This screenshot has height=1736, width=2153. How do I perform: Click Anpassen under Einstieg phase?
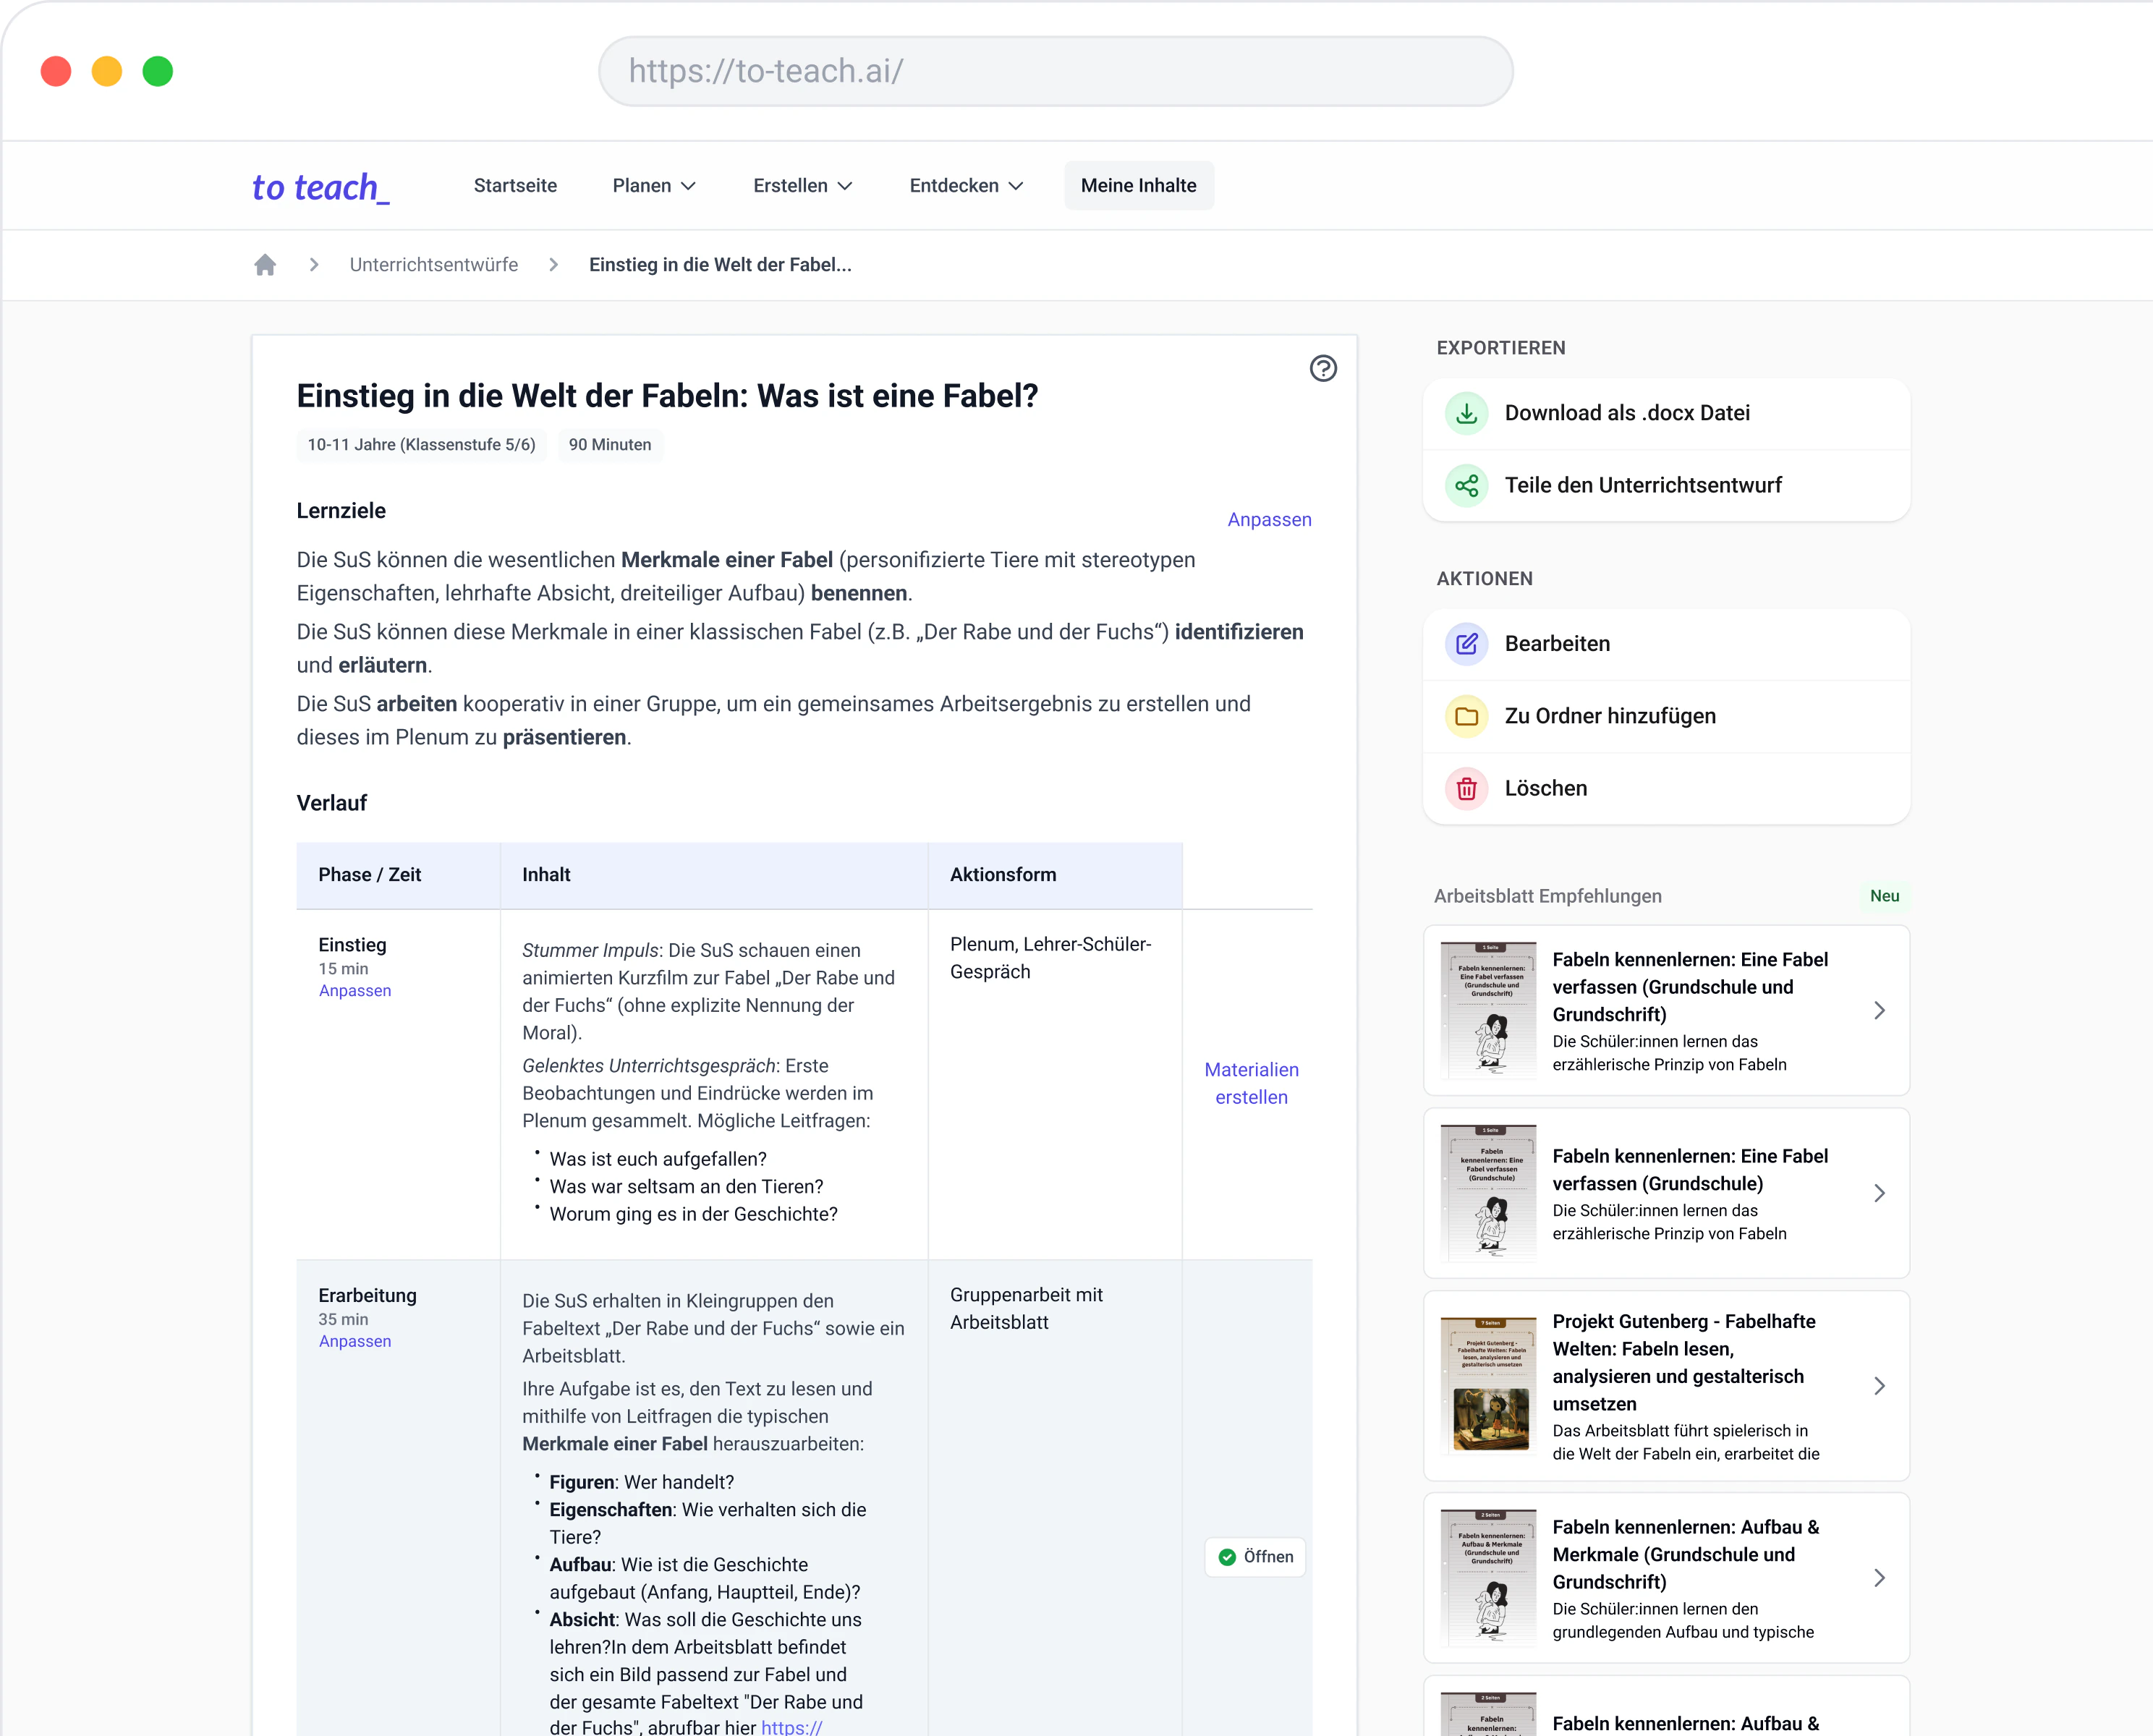(x=355, y=991)
